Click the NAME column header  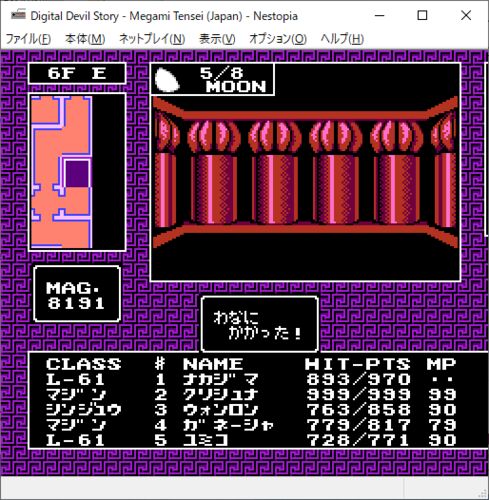(x=213, y=364)
